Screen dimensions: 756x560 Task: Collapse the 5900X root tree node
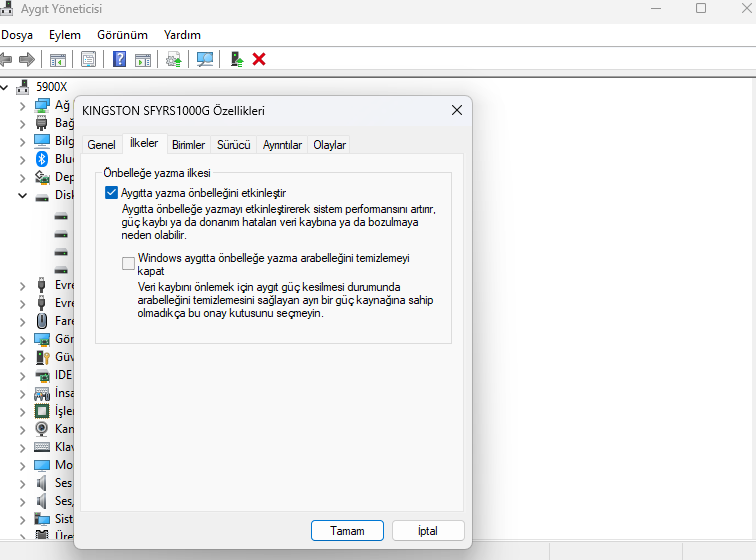[4, 87]
